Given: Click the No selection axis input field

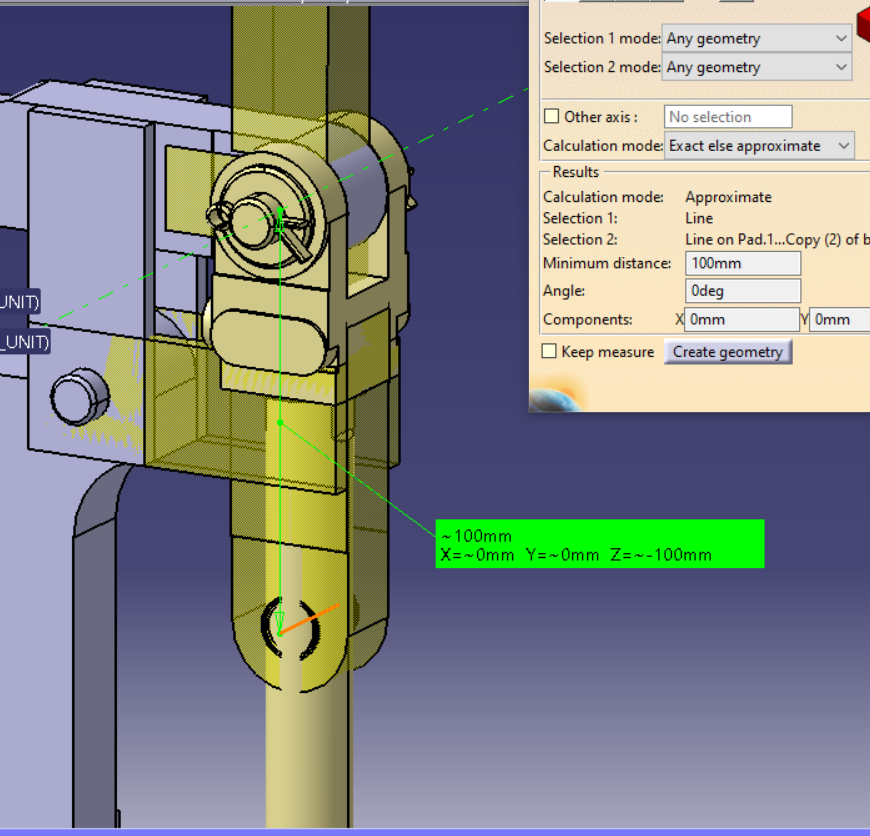Looking at the screenshot, I should (x=728, y=116).
